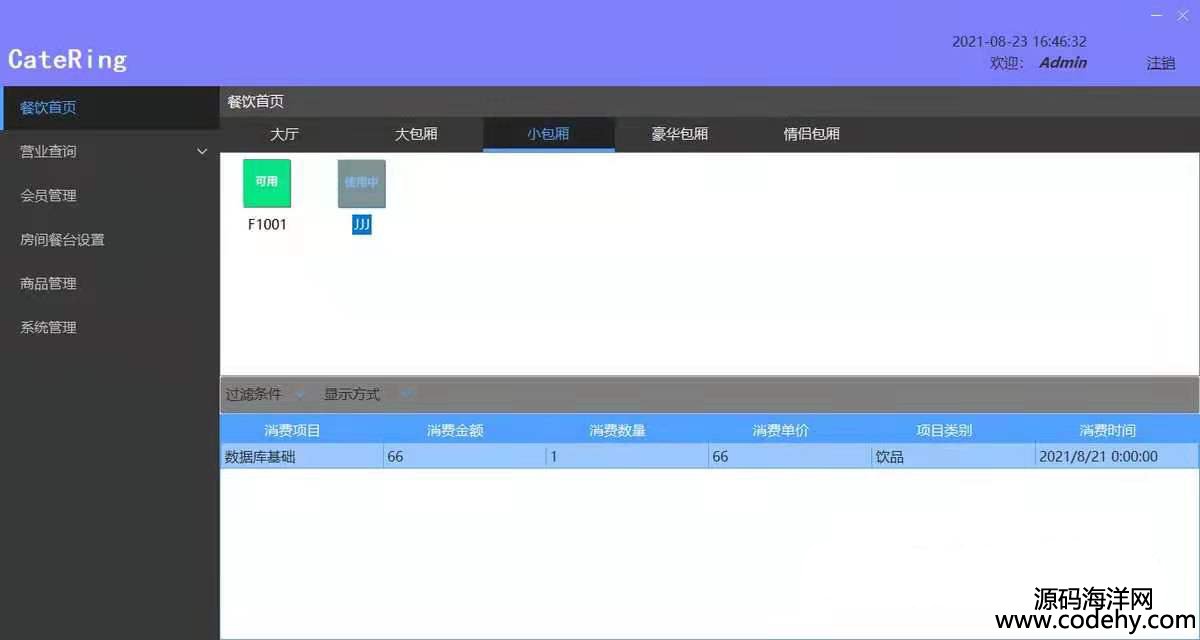Click the 小包厢 tab

tap(548, 134)
